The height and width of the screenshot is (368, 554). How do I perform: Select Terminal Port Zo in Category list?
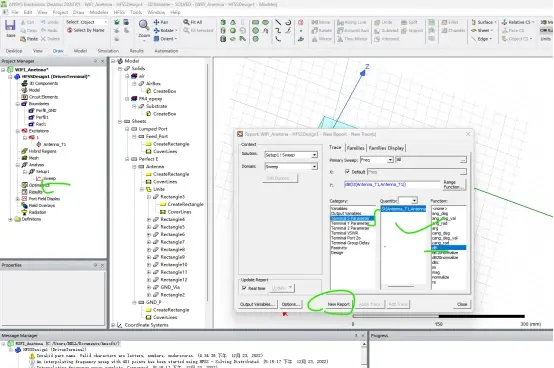point(346,238)
